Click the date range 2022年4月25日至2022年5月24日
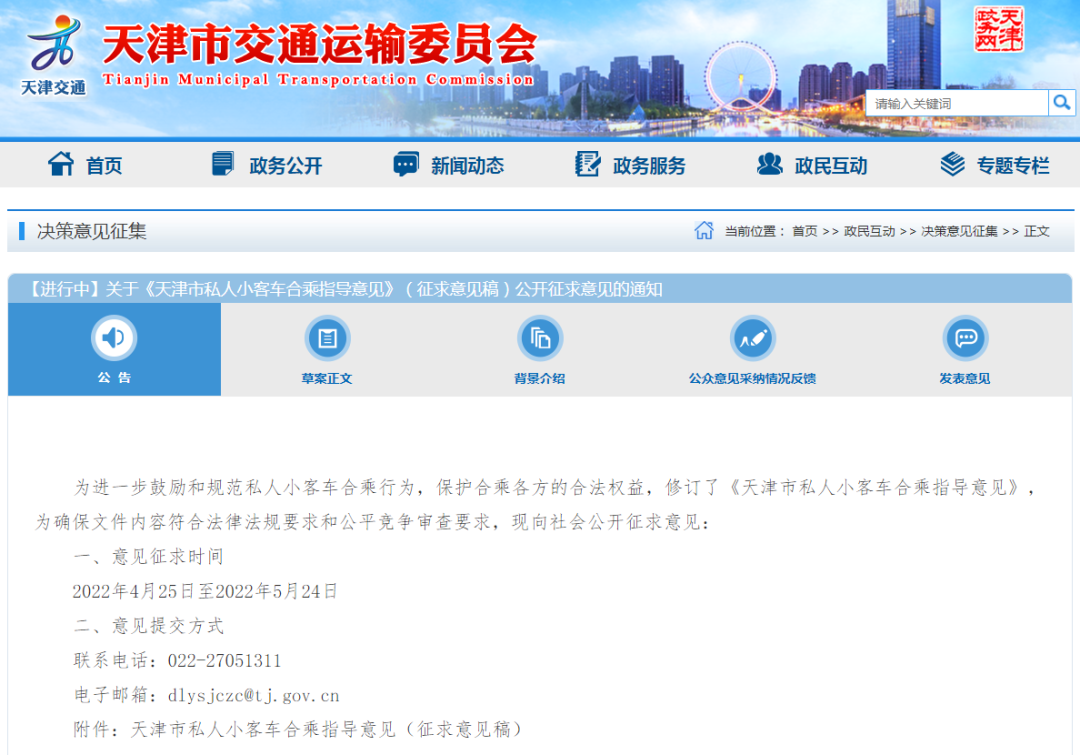 205,592
